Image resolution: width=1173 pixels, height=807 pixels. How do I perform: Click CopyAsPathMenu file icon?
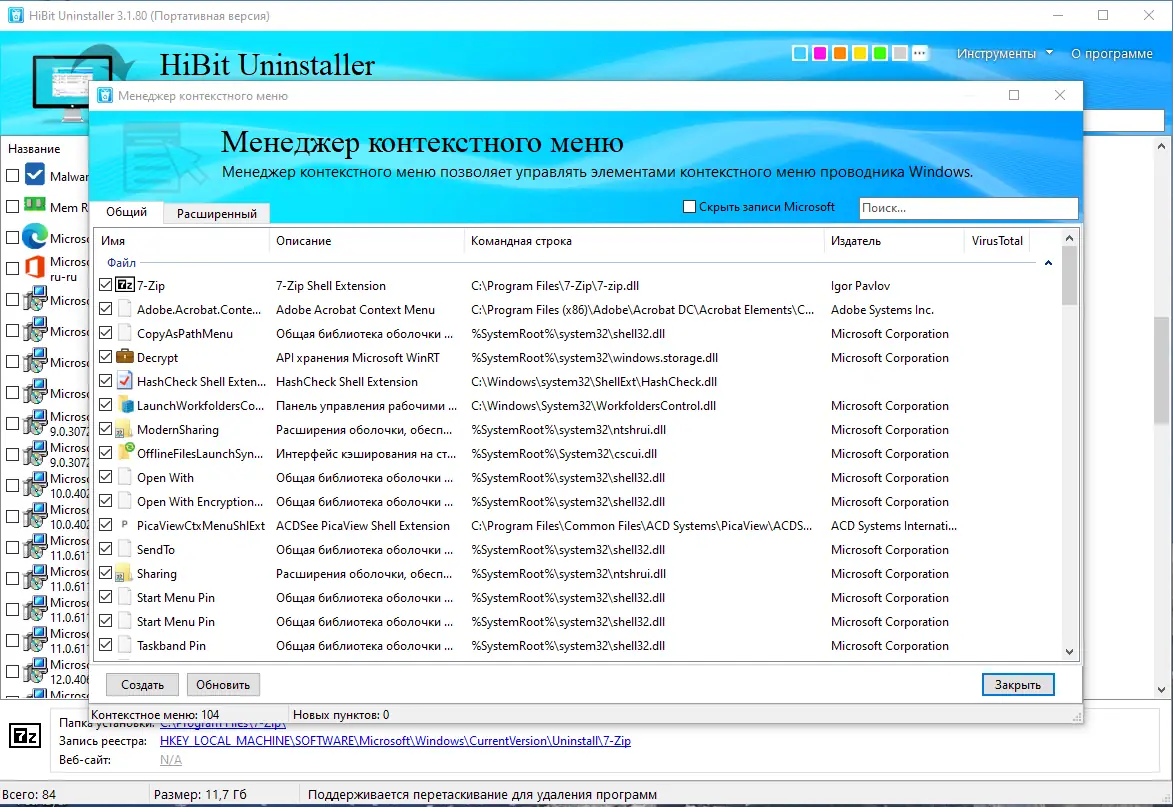coord(125,333)
